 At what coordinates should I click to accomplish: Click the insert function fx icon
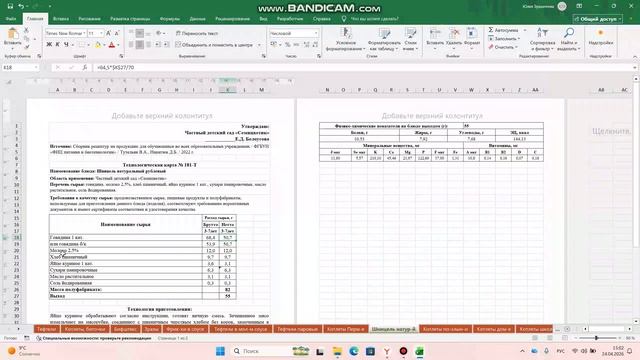pos(85,67)
